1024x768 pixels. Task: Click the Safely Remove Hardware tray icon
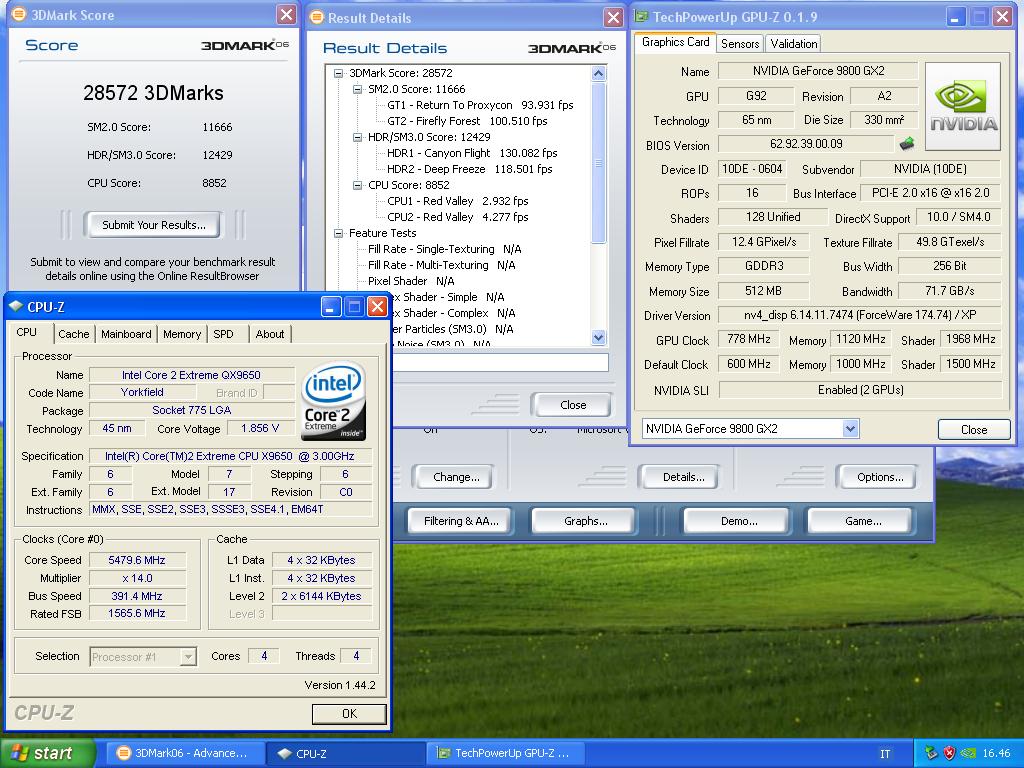point(931,753)
